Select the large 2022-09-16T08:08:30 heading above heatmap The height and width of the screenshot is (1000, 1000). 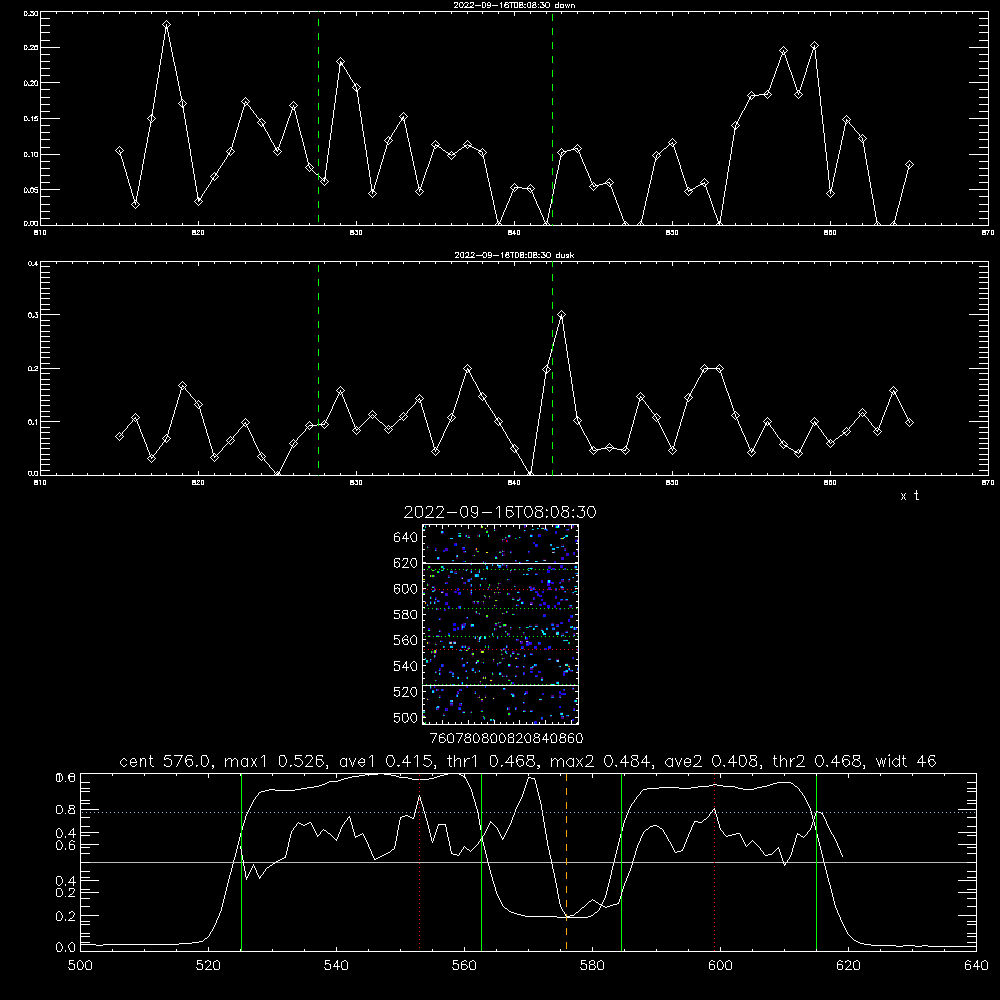(500, 512)
